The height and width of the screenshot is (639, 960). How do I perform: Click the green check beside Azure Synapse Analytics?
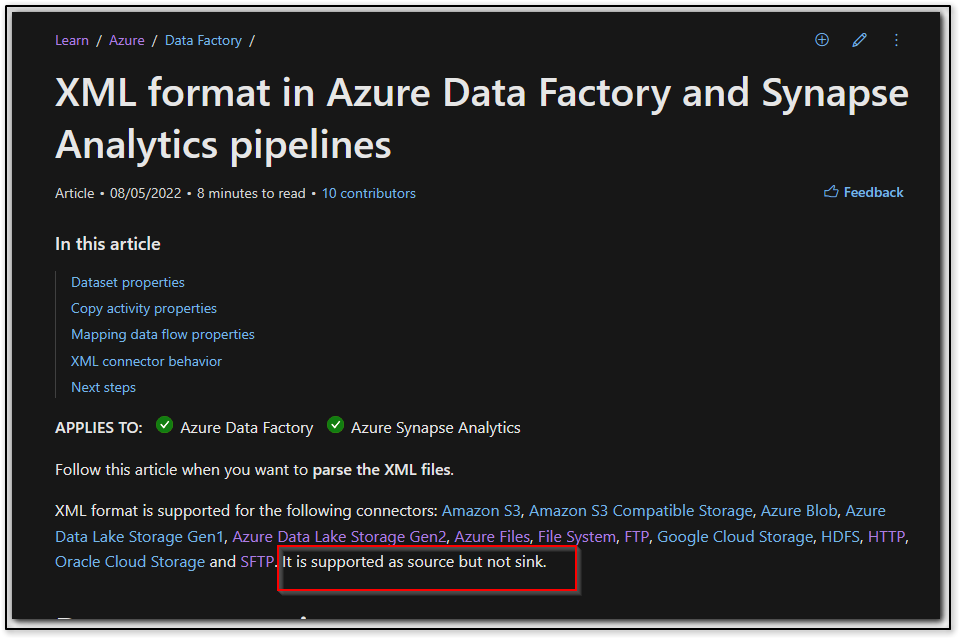click(336, 426)
